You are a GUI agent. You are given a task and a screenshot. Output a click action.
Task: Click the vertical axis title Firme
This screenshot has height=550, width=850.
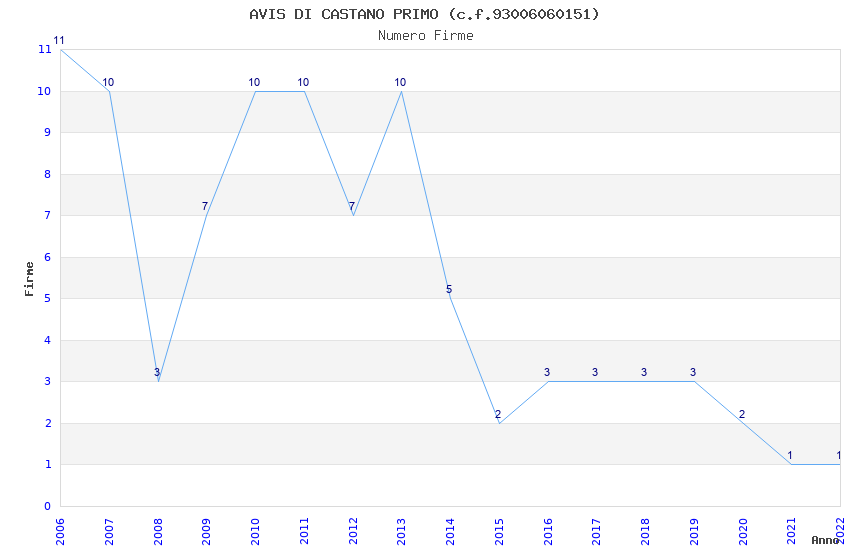(x=29, y=279)
